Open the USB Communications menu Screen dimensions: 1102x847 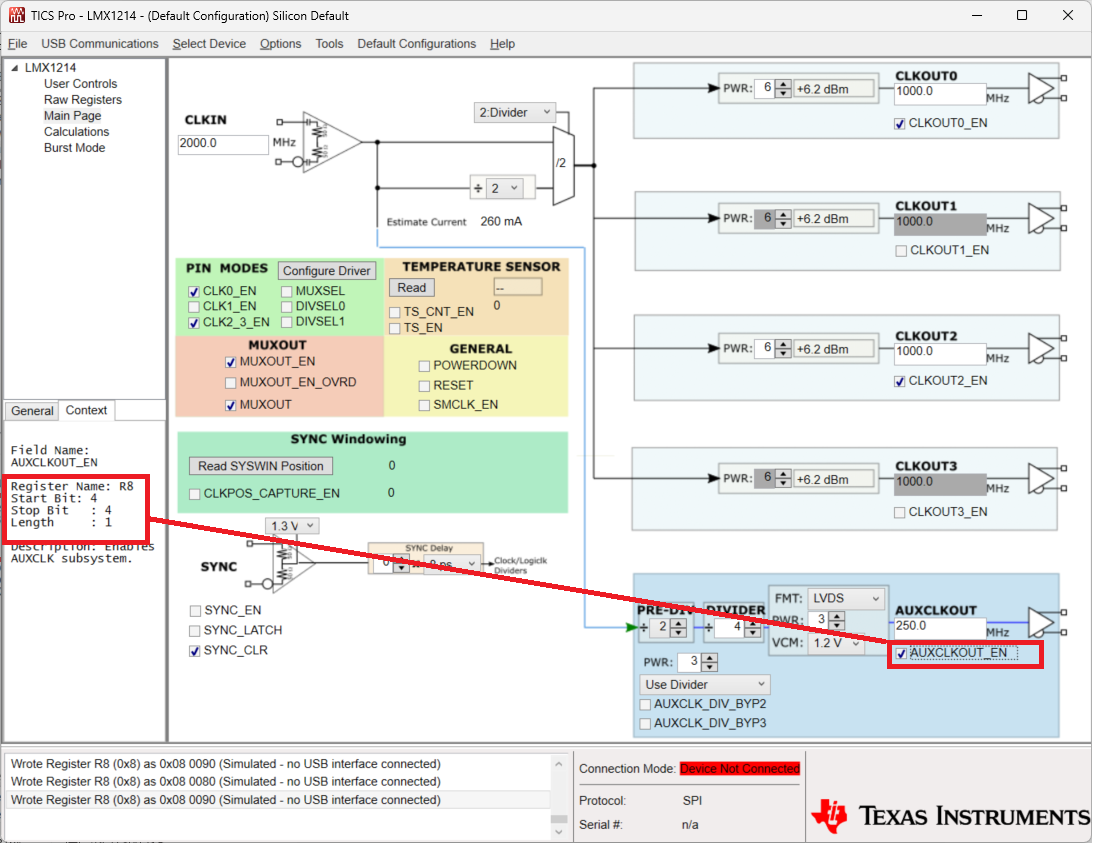[x=100, y=44]
